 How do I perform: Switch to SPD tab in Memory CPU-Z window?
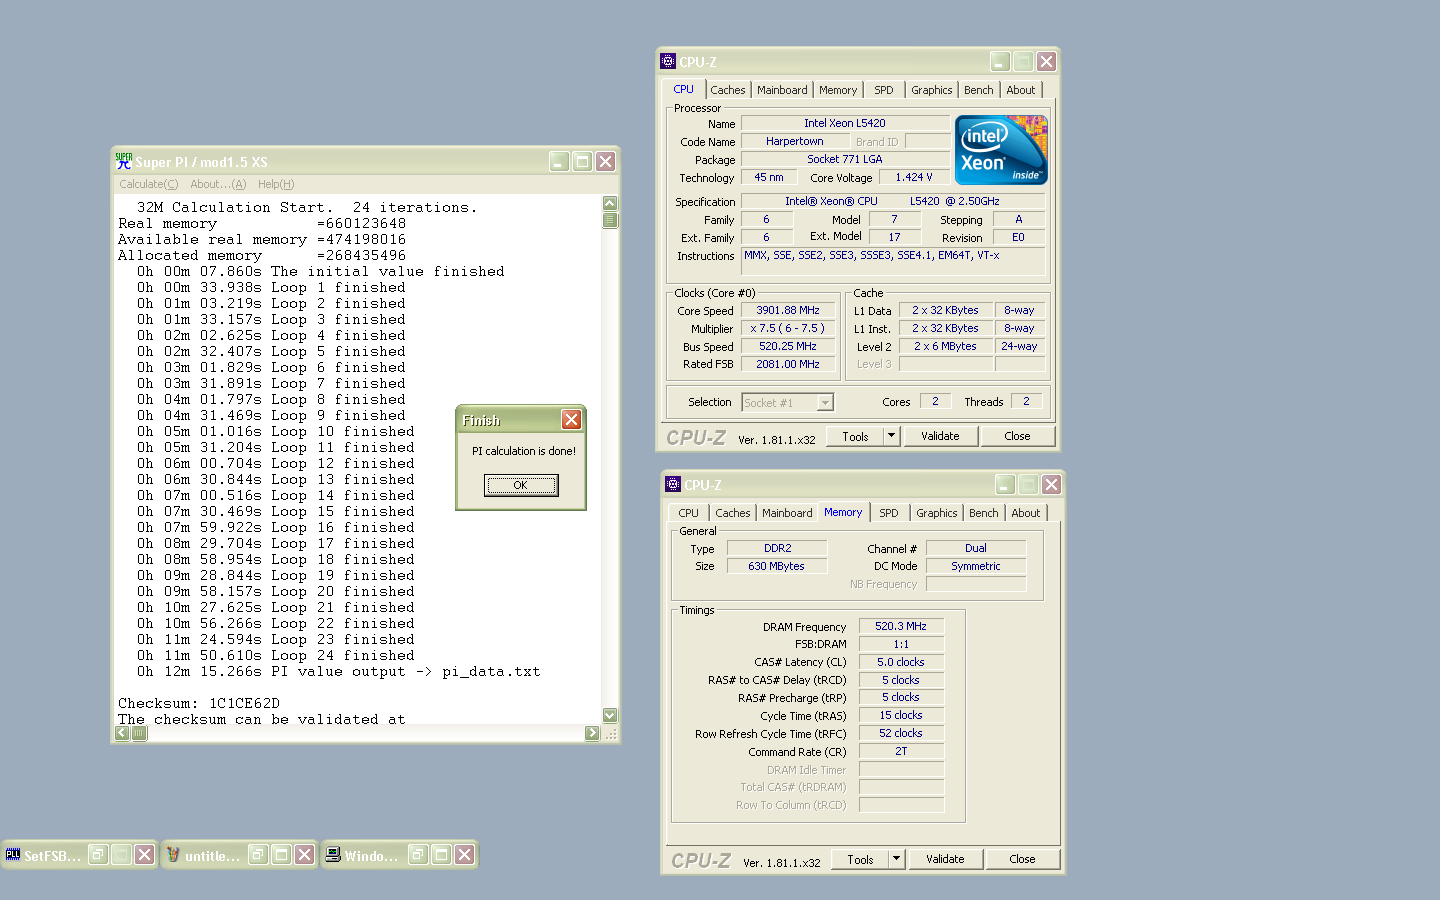tap(889, 513)
